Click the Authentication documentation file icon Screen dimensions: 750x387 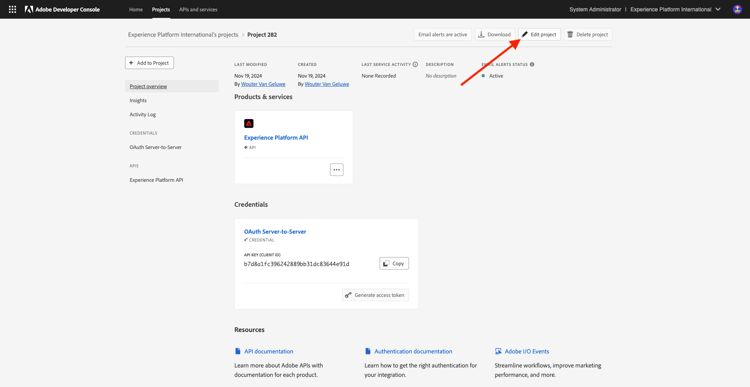tap(368, 351)
